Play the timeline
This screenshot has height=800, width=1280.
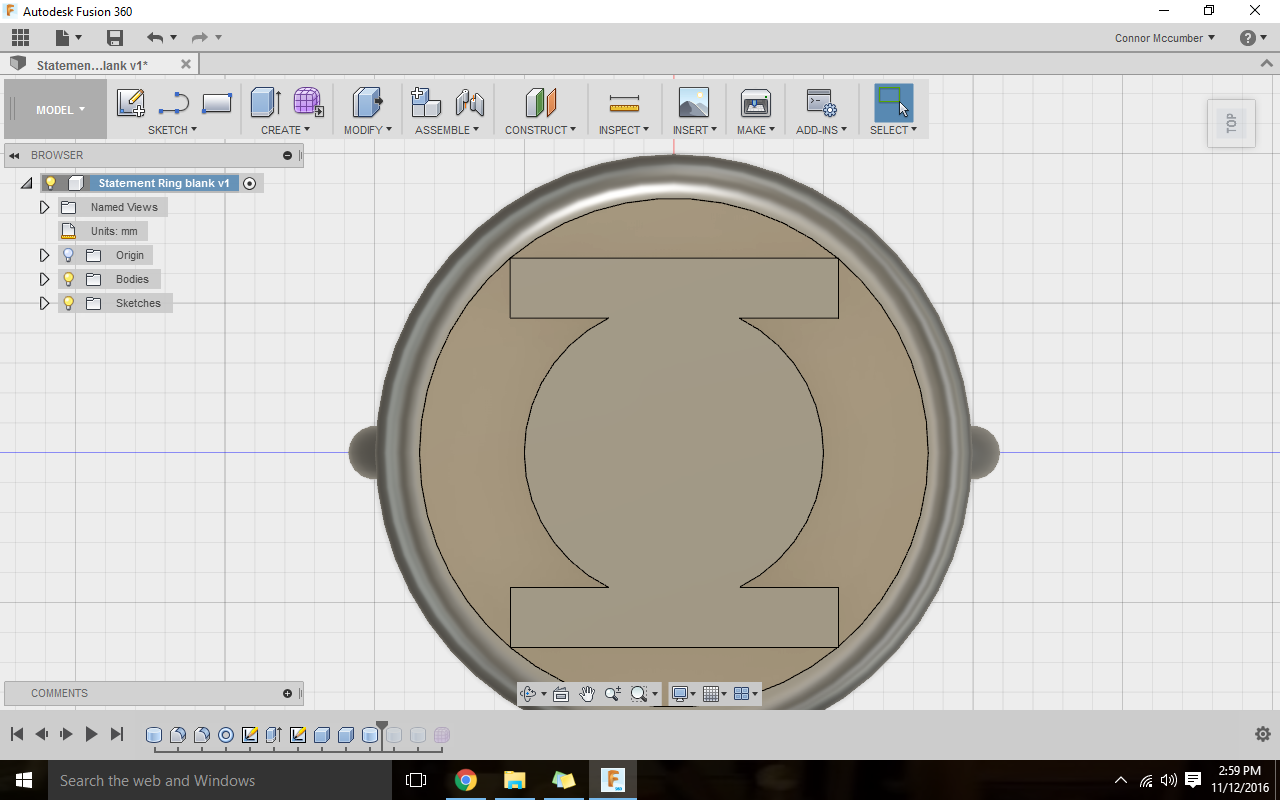[x=91, y=734]
